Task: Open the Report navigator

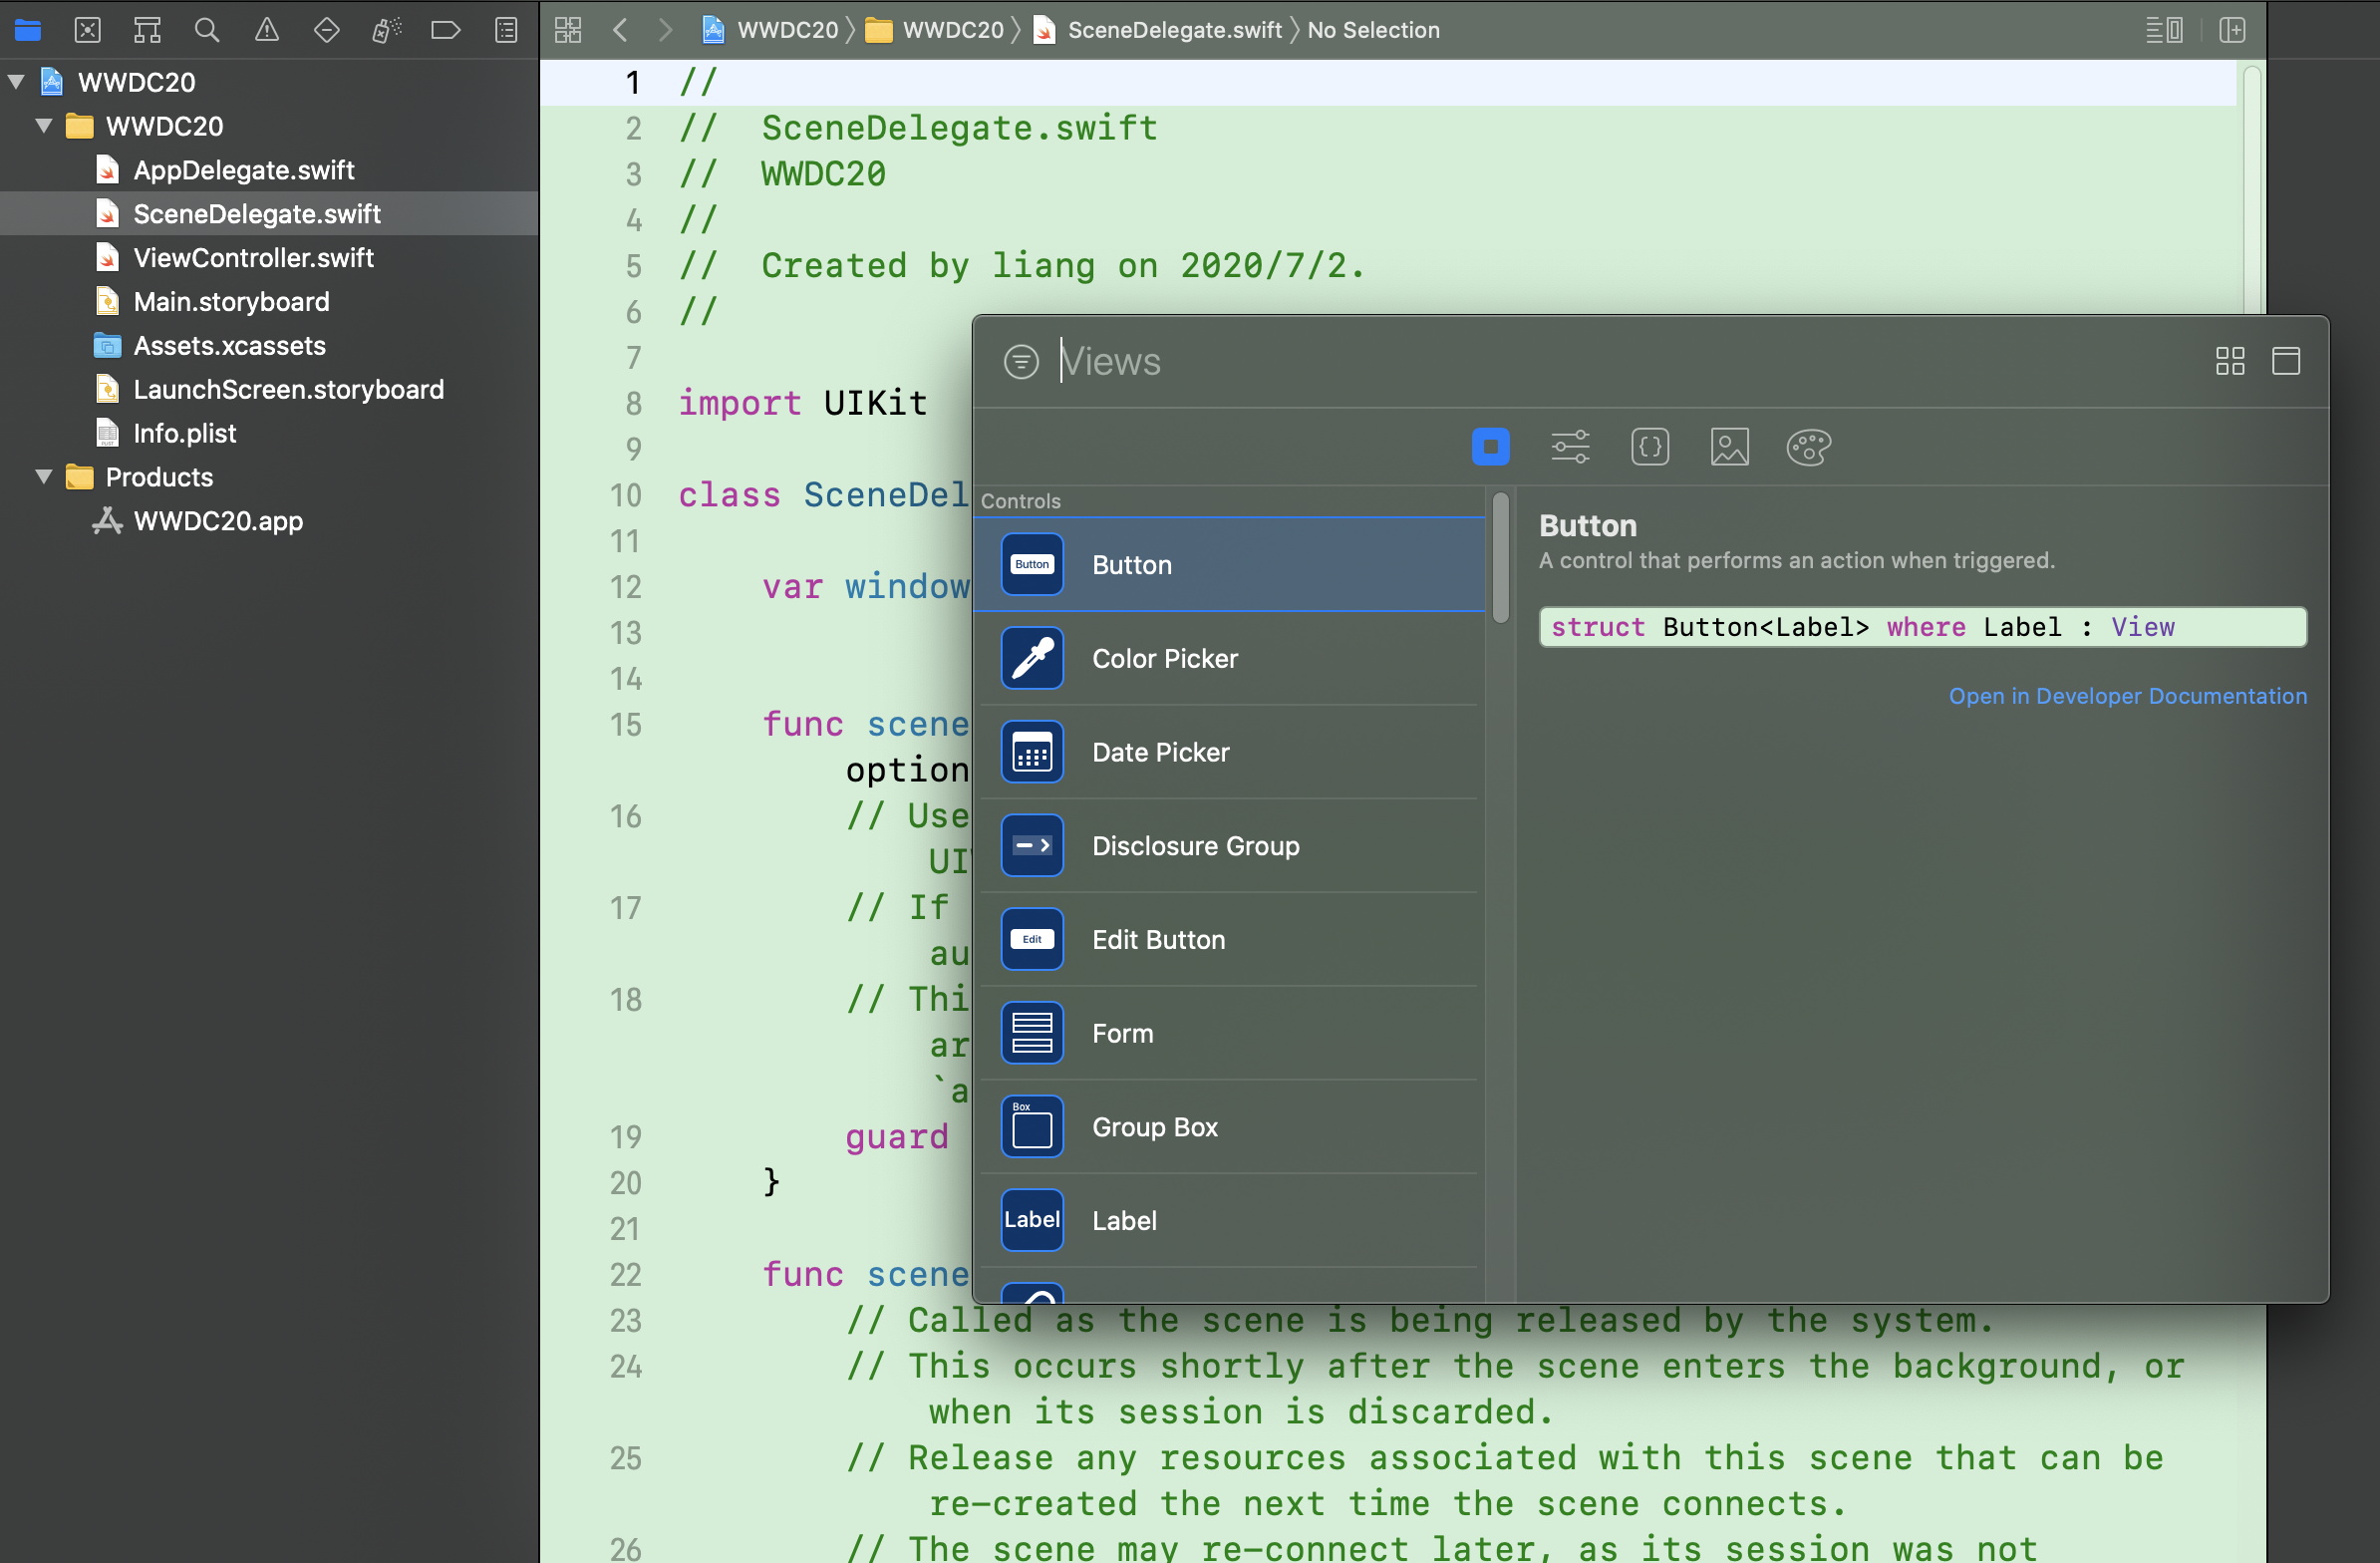Action: click(x=506, y=30)
